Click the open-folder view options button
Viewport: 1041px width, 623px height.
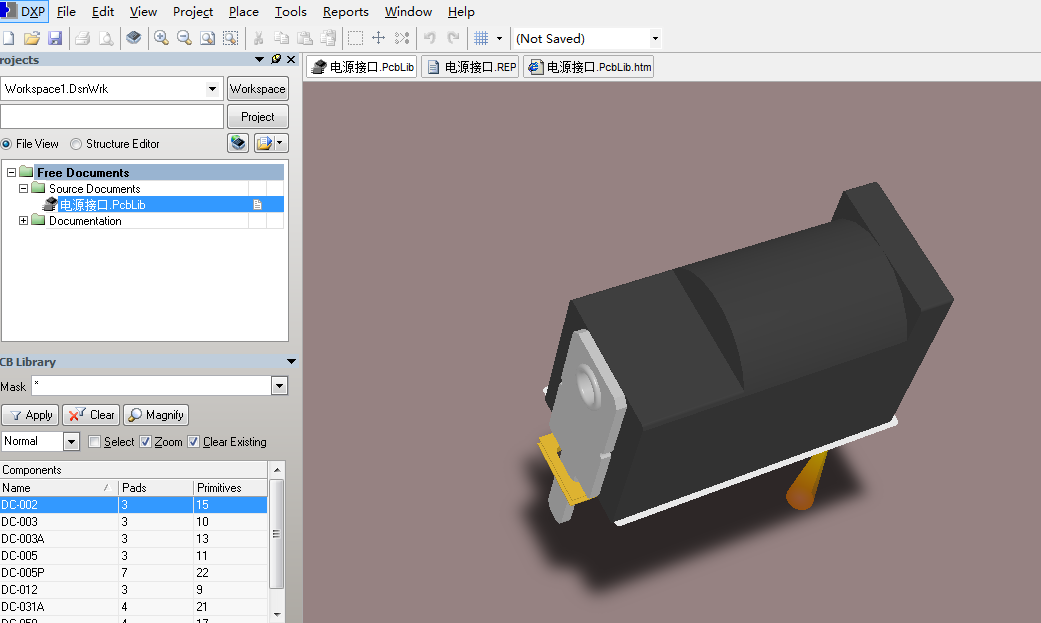coord(271,143)
